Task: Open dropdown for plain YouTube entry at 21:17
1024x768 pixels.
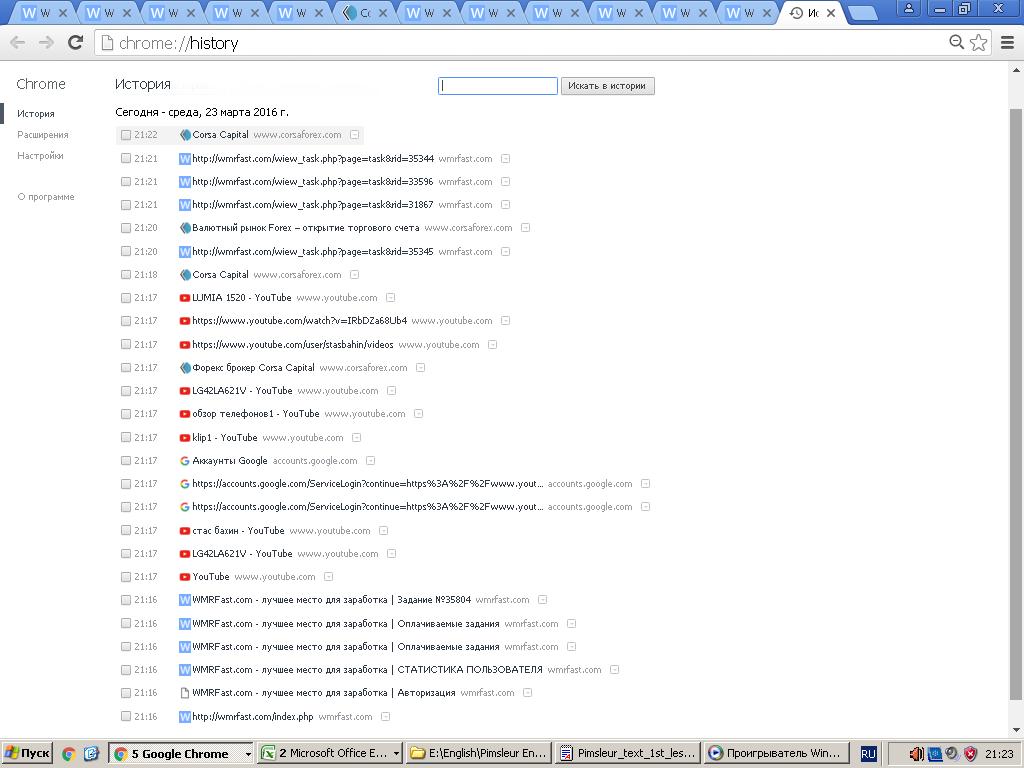Action: (328, 577)
